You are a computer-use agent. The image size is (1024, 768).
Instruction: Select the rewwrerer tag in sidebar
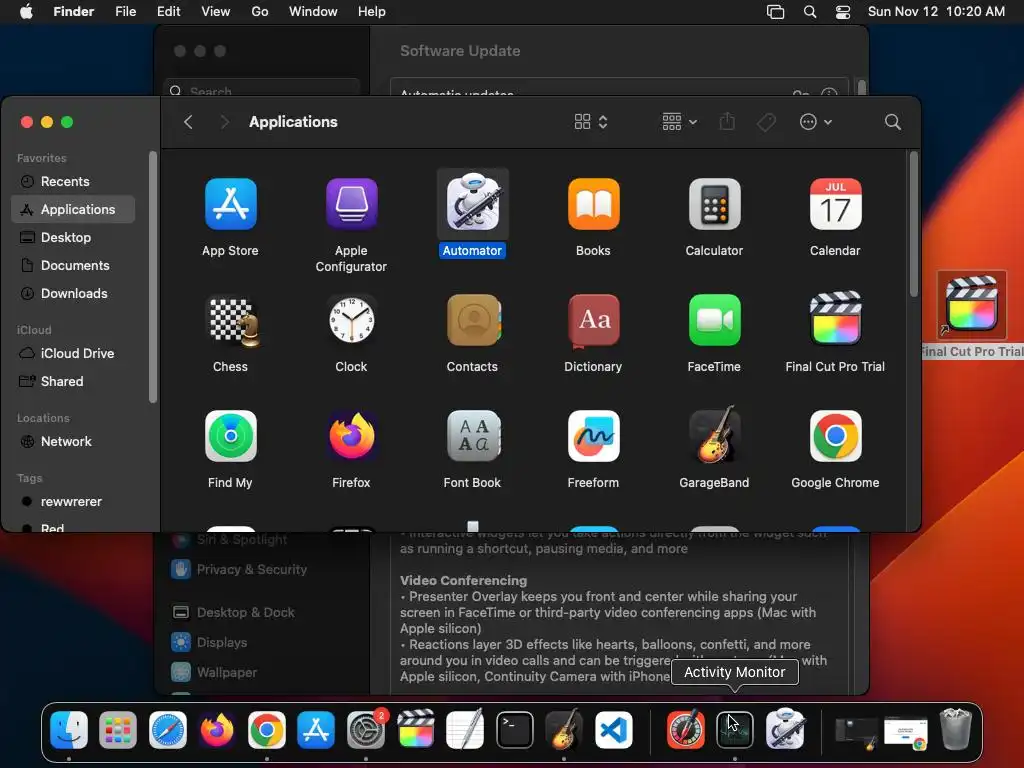click(73, 502)
